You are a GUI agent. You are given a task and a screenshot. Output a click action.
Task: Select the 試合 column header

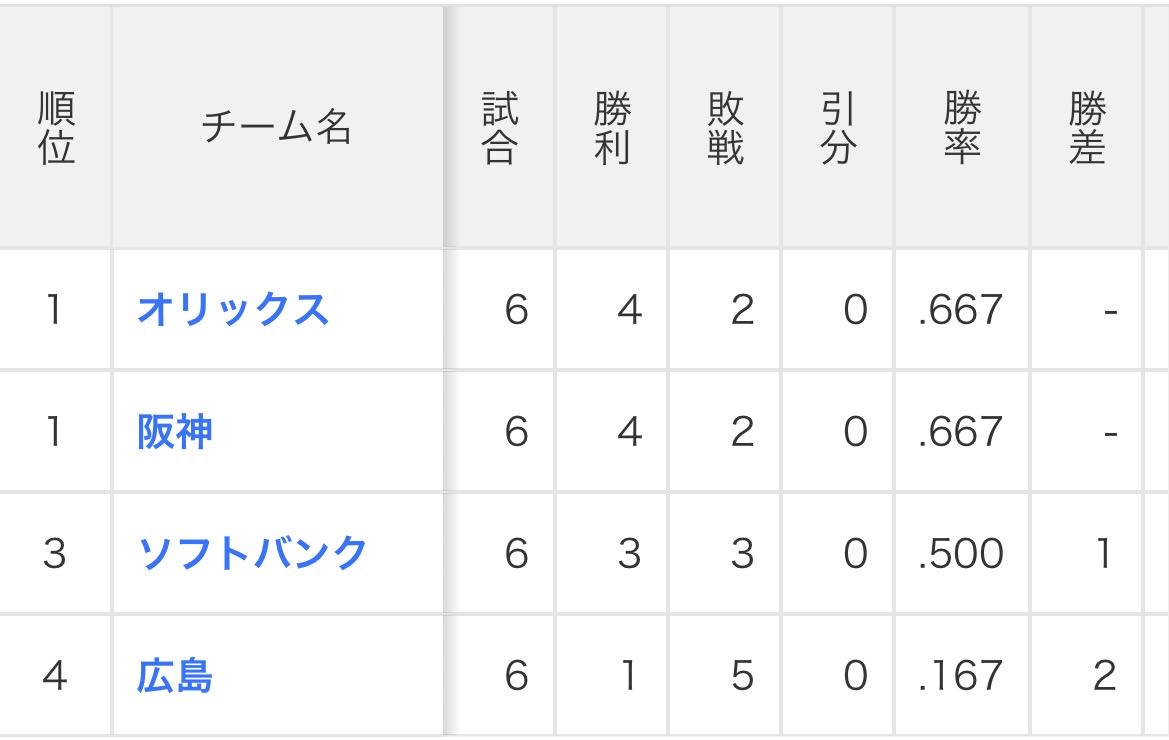[499, 128]
